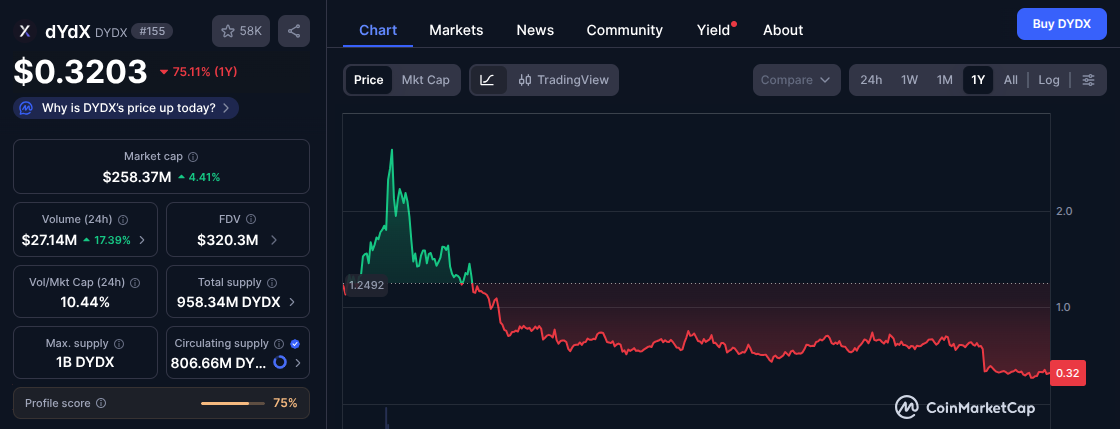Switch to the Community tab

pos(624,30)
